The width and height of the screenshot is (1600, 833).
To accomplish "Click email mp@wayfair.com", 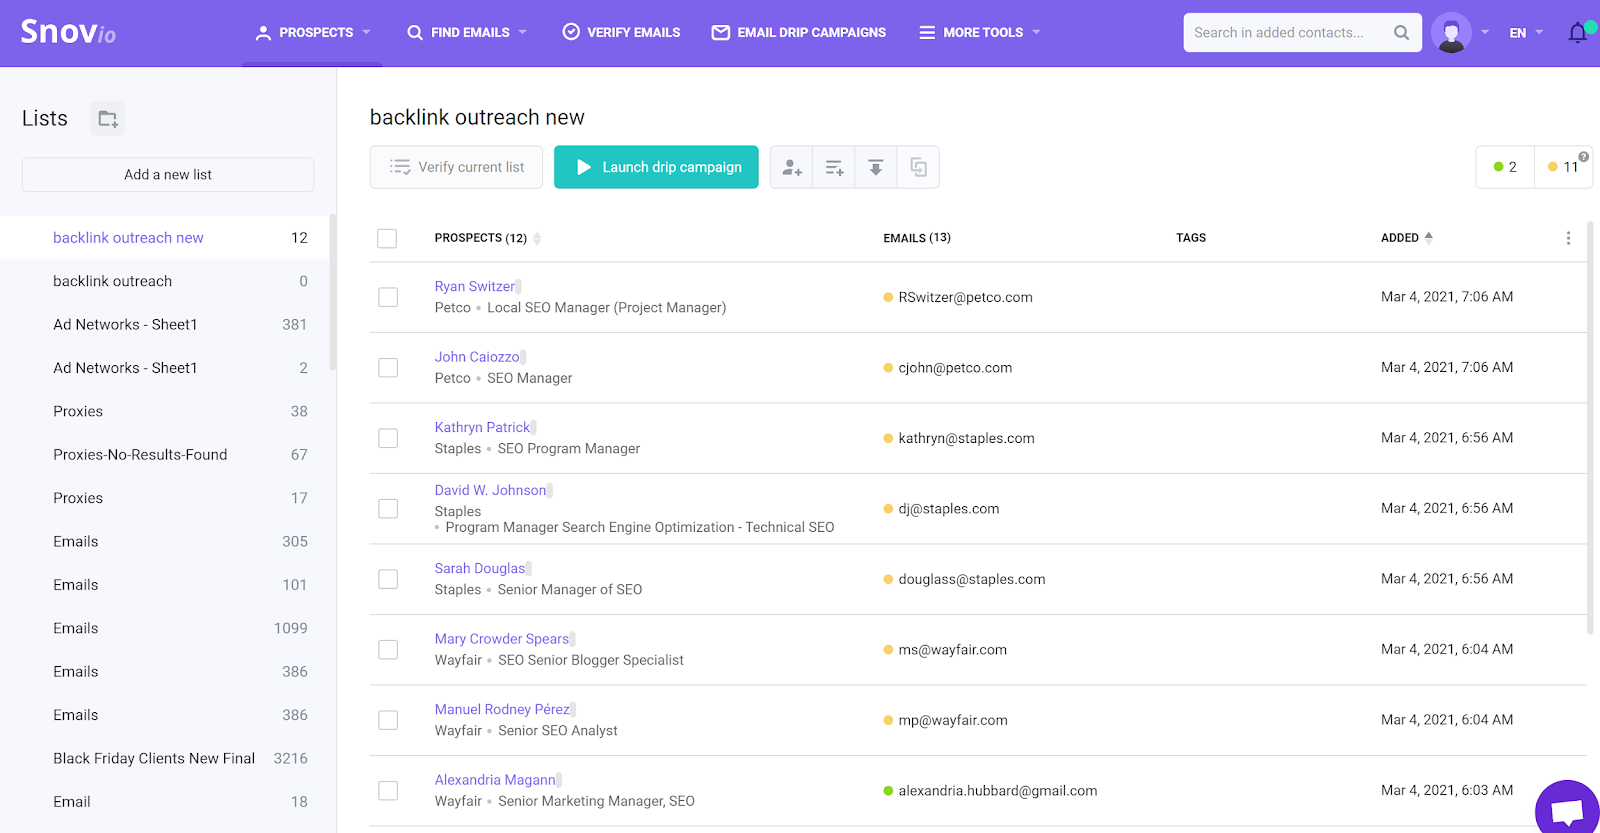I will point(953,720).
